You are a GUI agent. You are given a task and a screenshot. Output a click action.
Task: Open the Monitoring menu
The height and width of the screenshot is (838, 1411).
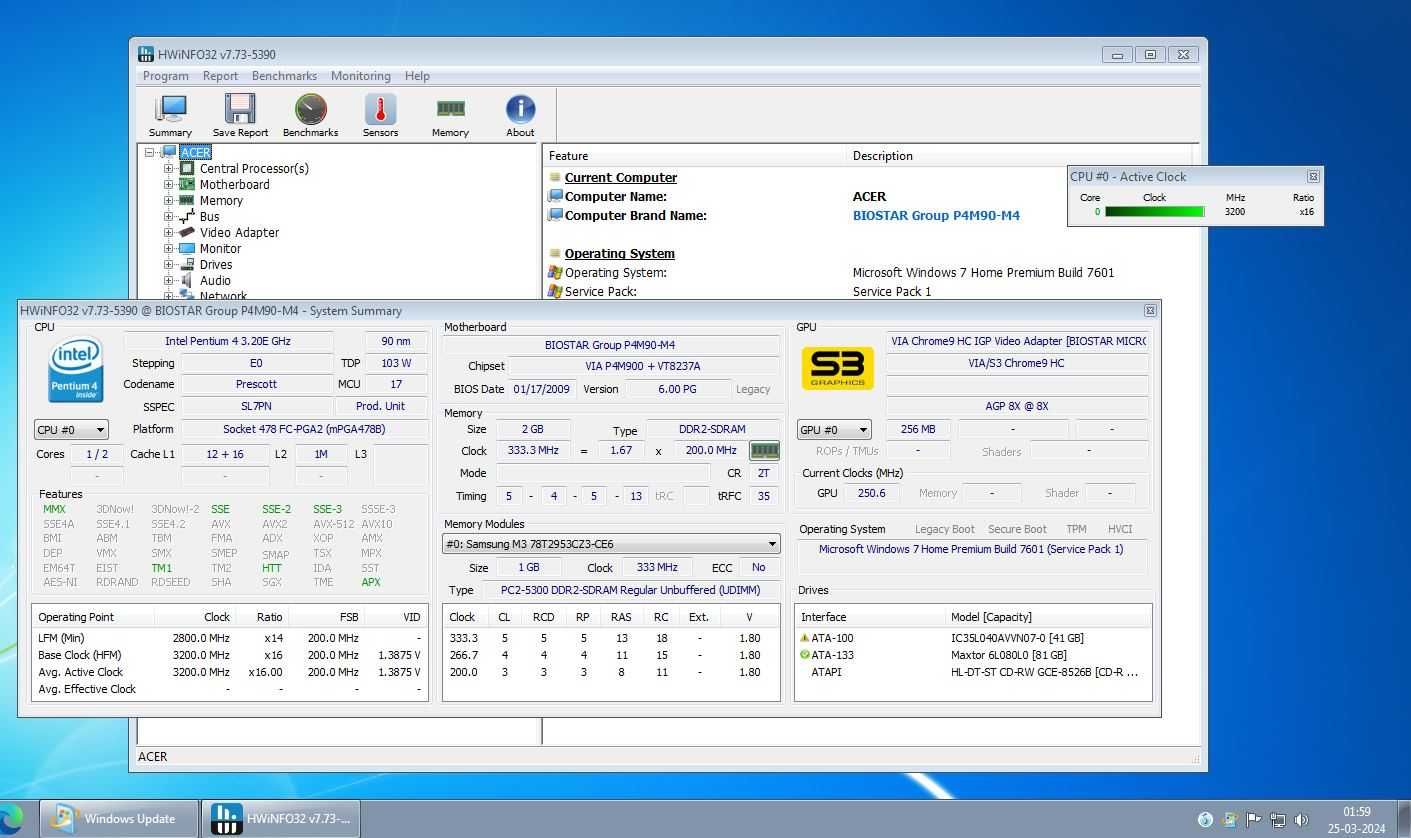pyautogui.click(x=360, y=76)
